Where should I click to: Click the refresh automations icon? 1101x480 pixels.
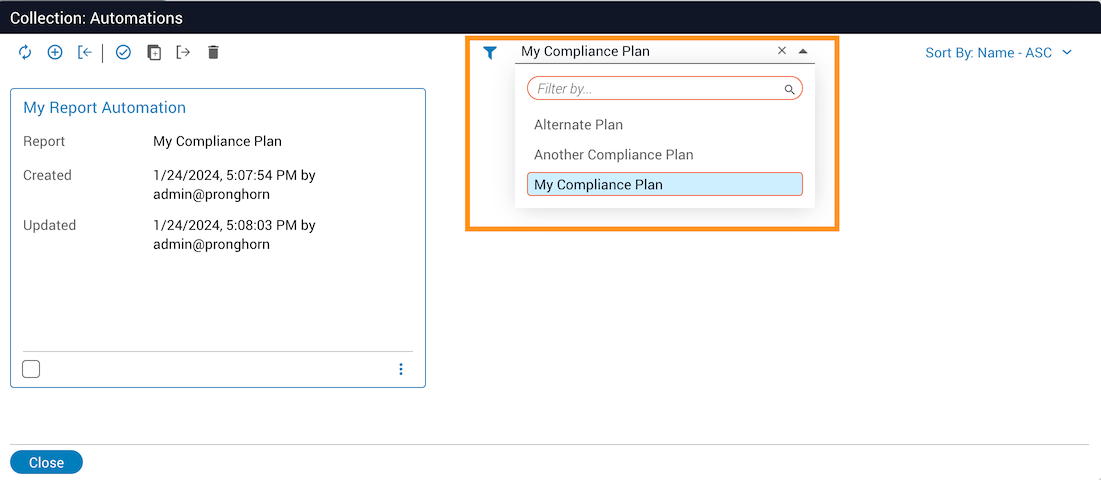[x=25, y=52]
